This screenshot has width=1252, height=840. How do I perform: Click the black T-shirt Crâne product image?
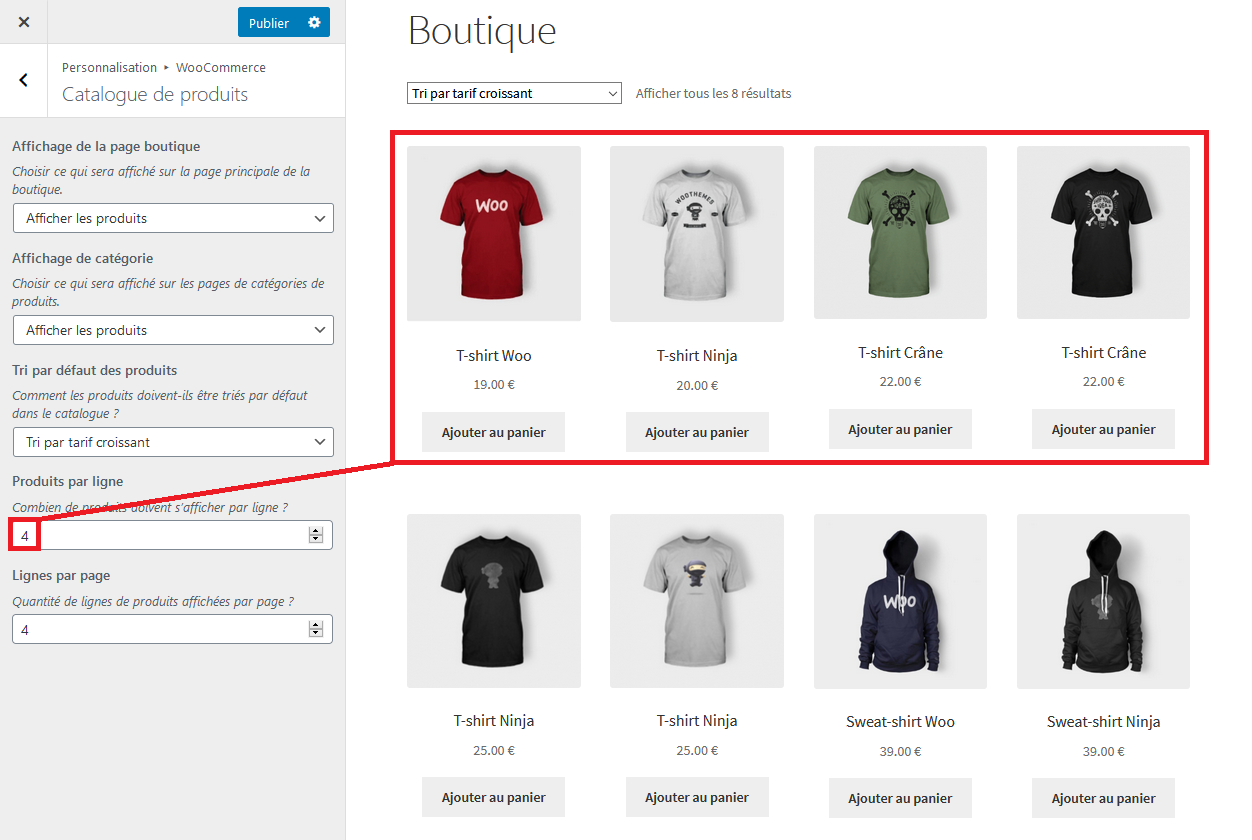[x=1103, y=233]
